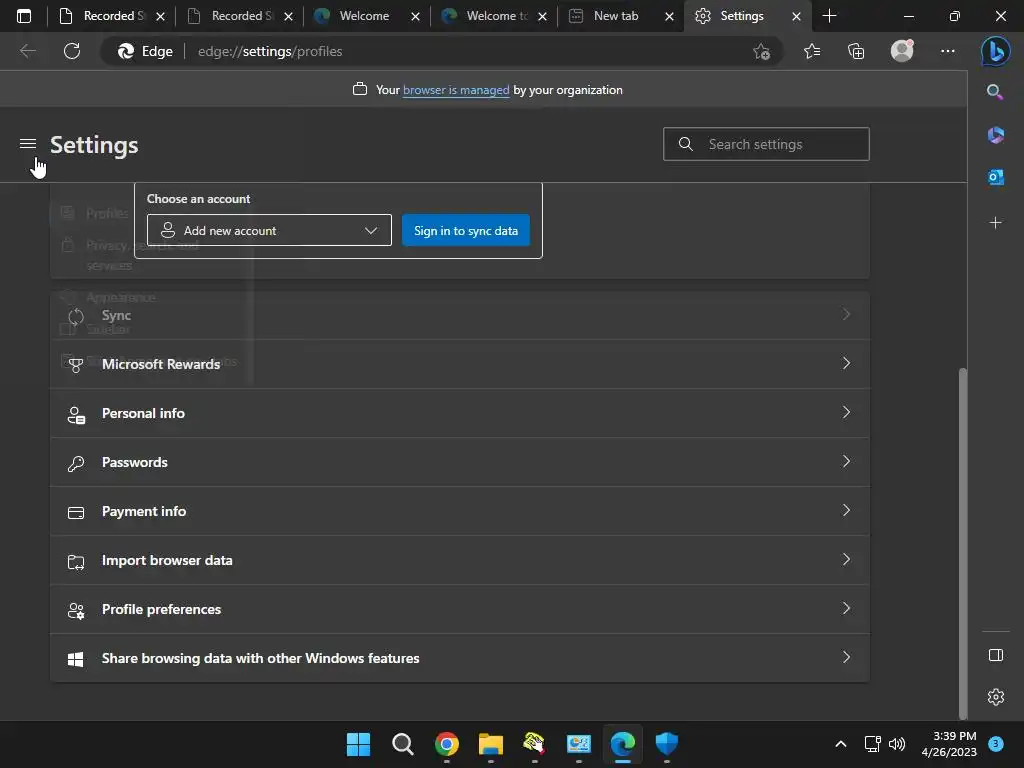Open notification center badge
Viewport: 1024px width, 768px height.
click(x=995, y=744)
